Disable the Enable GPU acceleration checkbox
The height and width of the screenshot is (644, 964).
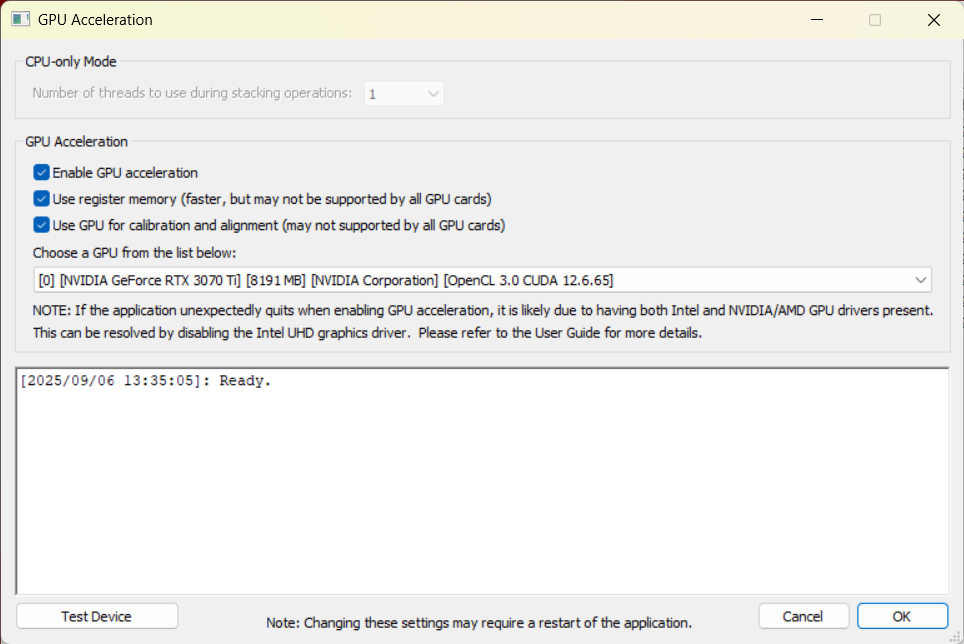tap(41, 173)
